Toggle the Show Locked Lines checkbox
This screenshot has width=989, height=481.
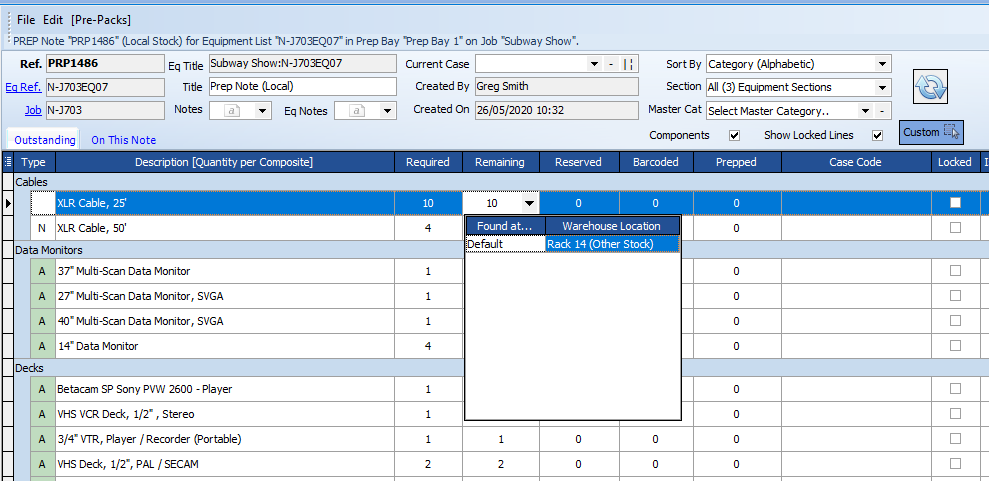click(x=878, y=136)
